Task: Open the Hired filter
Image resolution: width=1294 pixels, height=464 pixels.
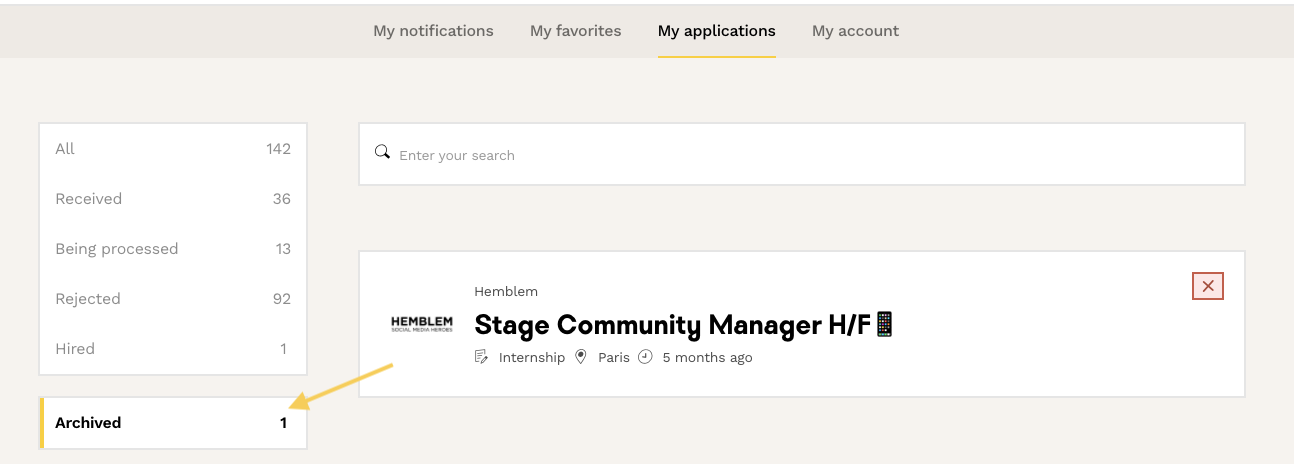Action: [173, 349]
